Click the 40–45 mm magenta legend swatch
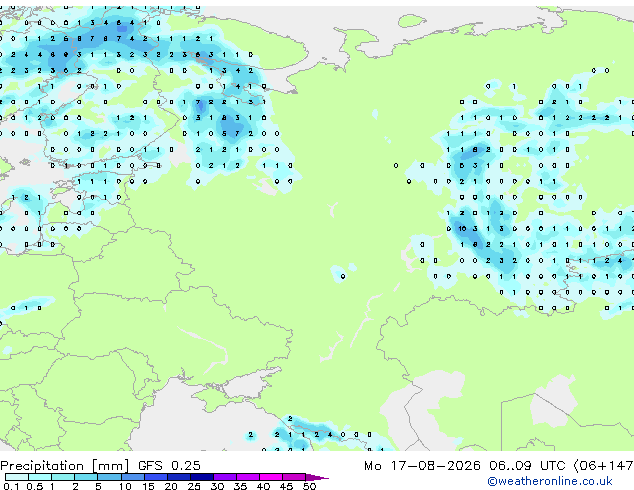634x490 pixels. tap(271, 477)
